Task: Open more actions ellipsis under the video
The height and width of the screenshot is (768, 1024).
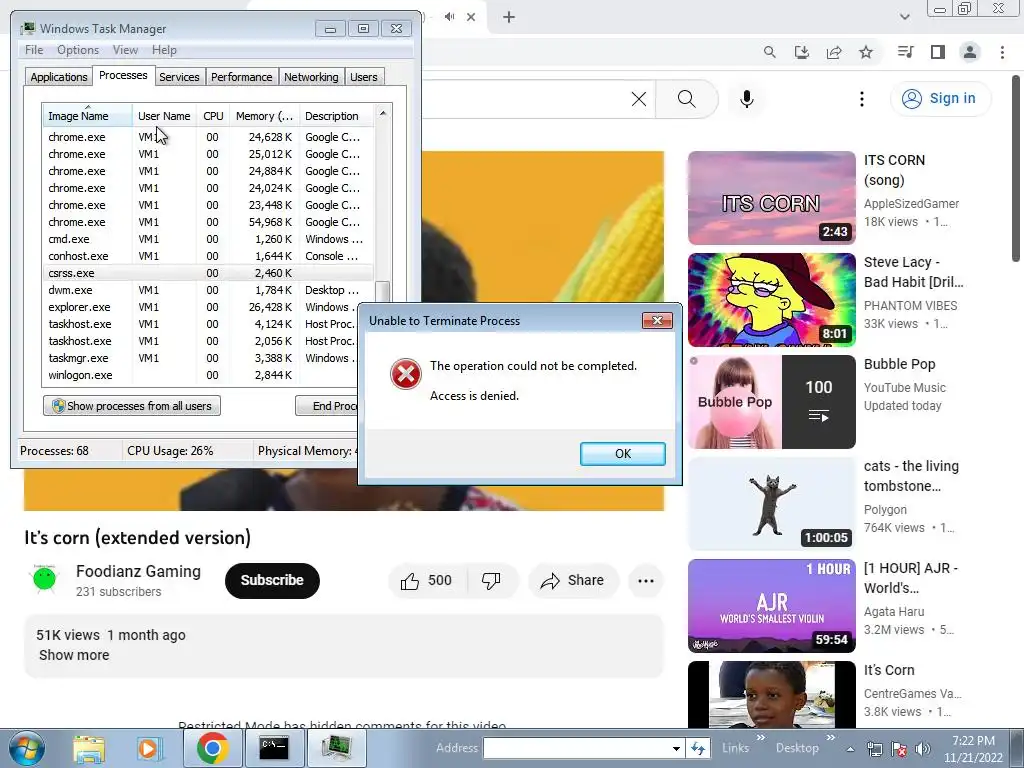Action: (x=645, y=580)
